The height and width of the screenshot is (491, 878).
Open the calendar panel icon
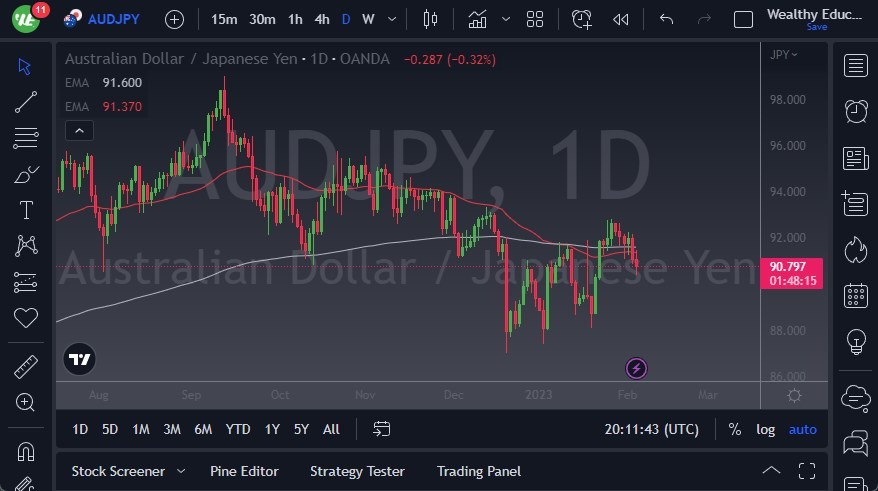tap(855, 295)
